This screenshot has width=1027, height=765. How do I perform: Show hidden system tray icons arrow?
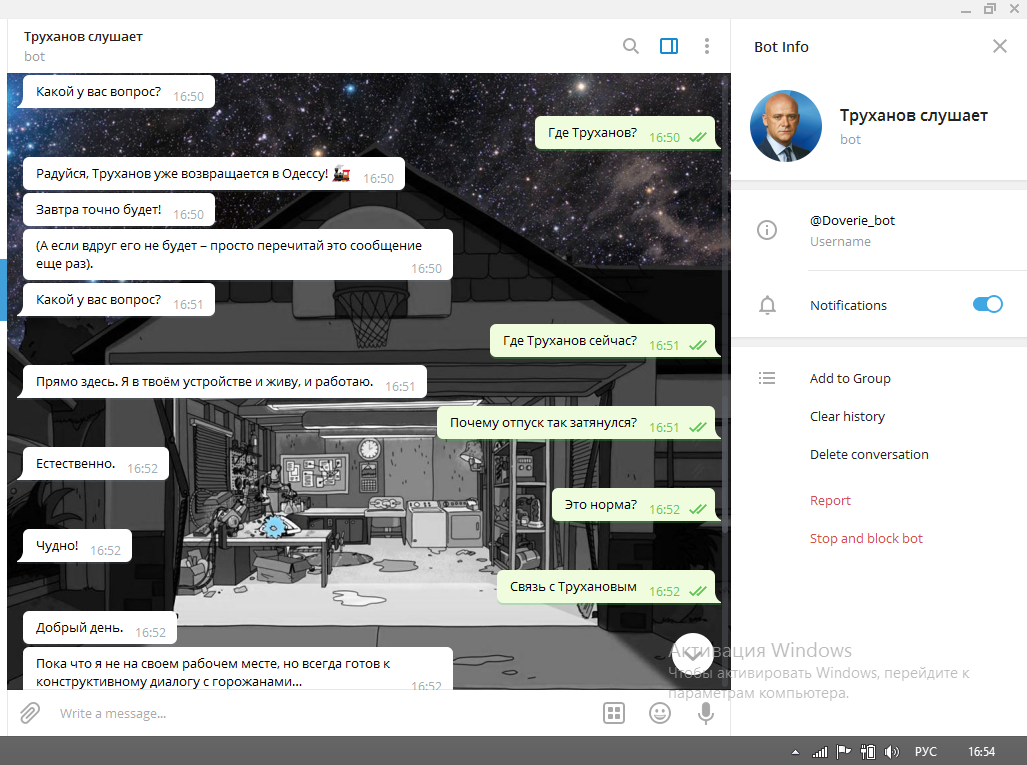(x=796, y=752)
